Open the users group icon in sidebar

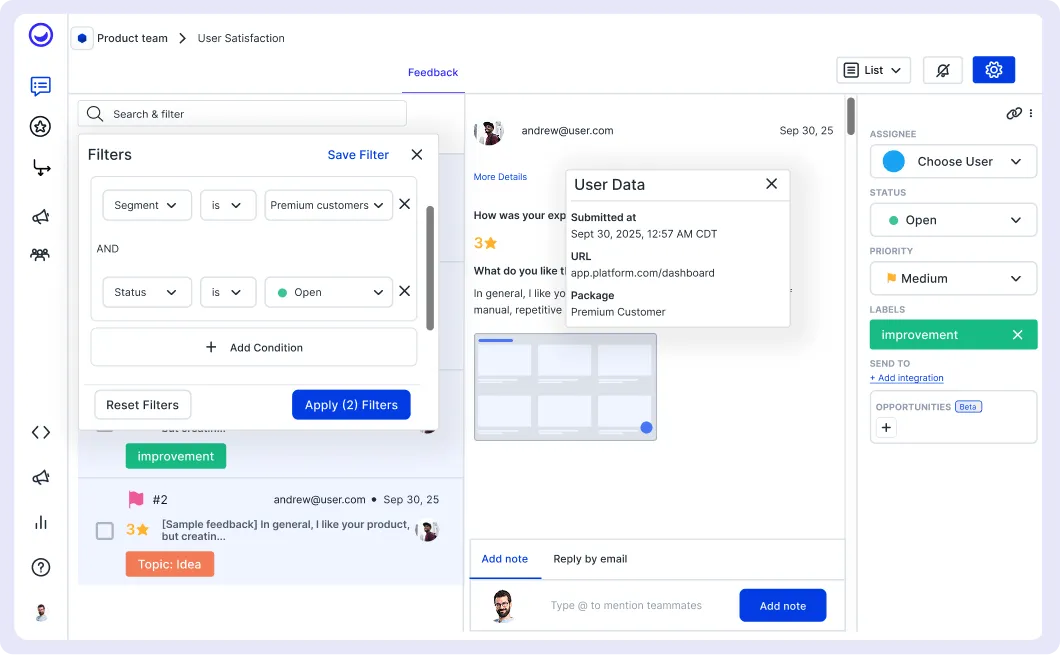click(40, 255)
